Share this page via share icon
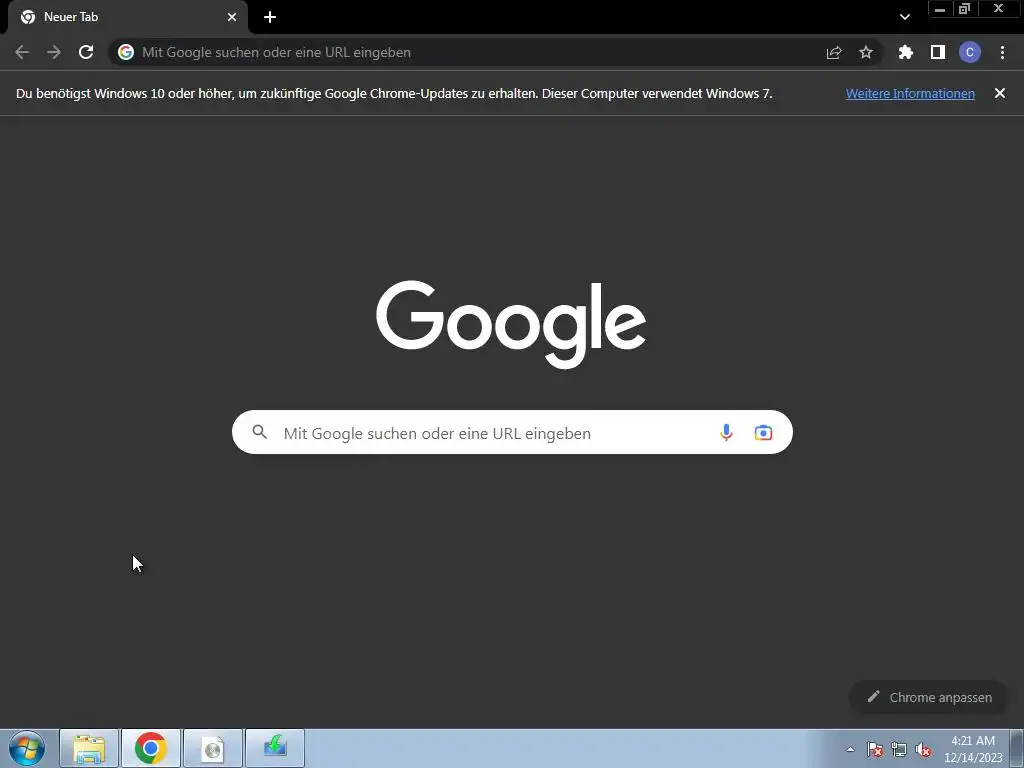 834,52
